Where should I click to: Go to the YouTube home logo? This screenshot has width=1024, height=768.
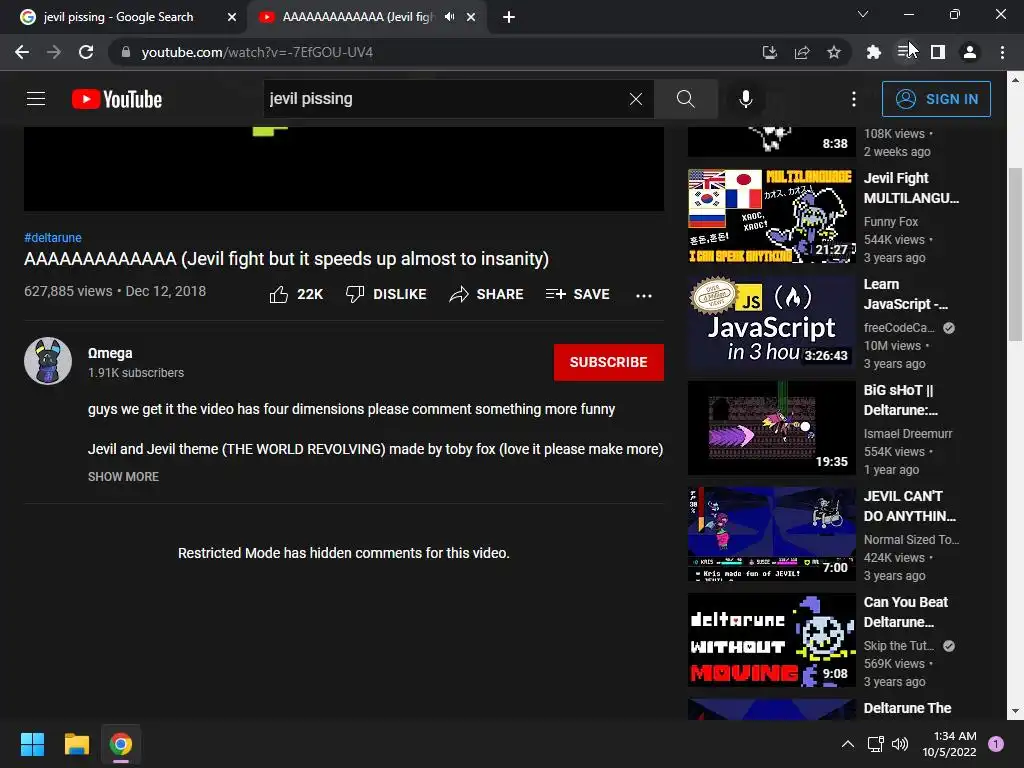point(117,99)
